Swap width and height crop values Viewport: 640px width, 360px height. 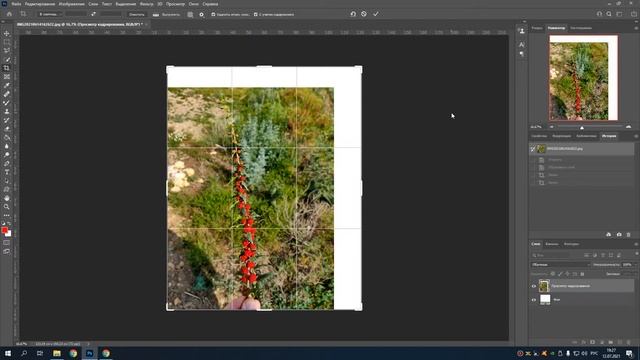click(93, 14)
